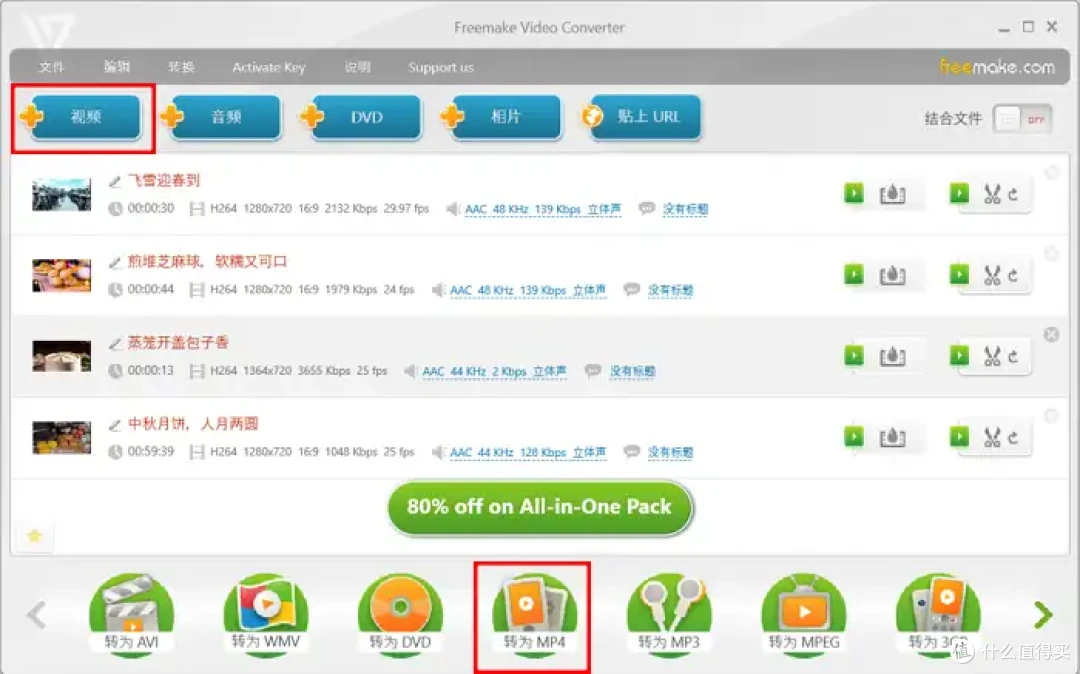Play original preview of 蒸笼开盖包子香

click(854, 355)
